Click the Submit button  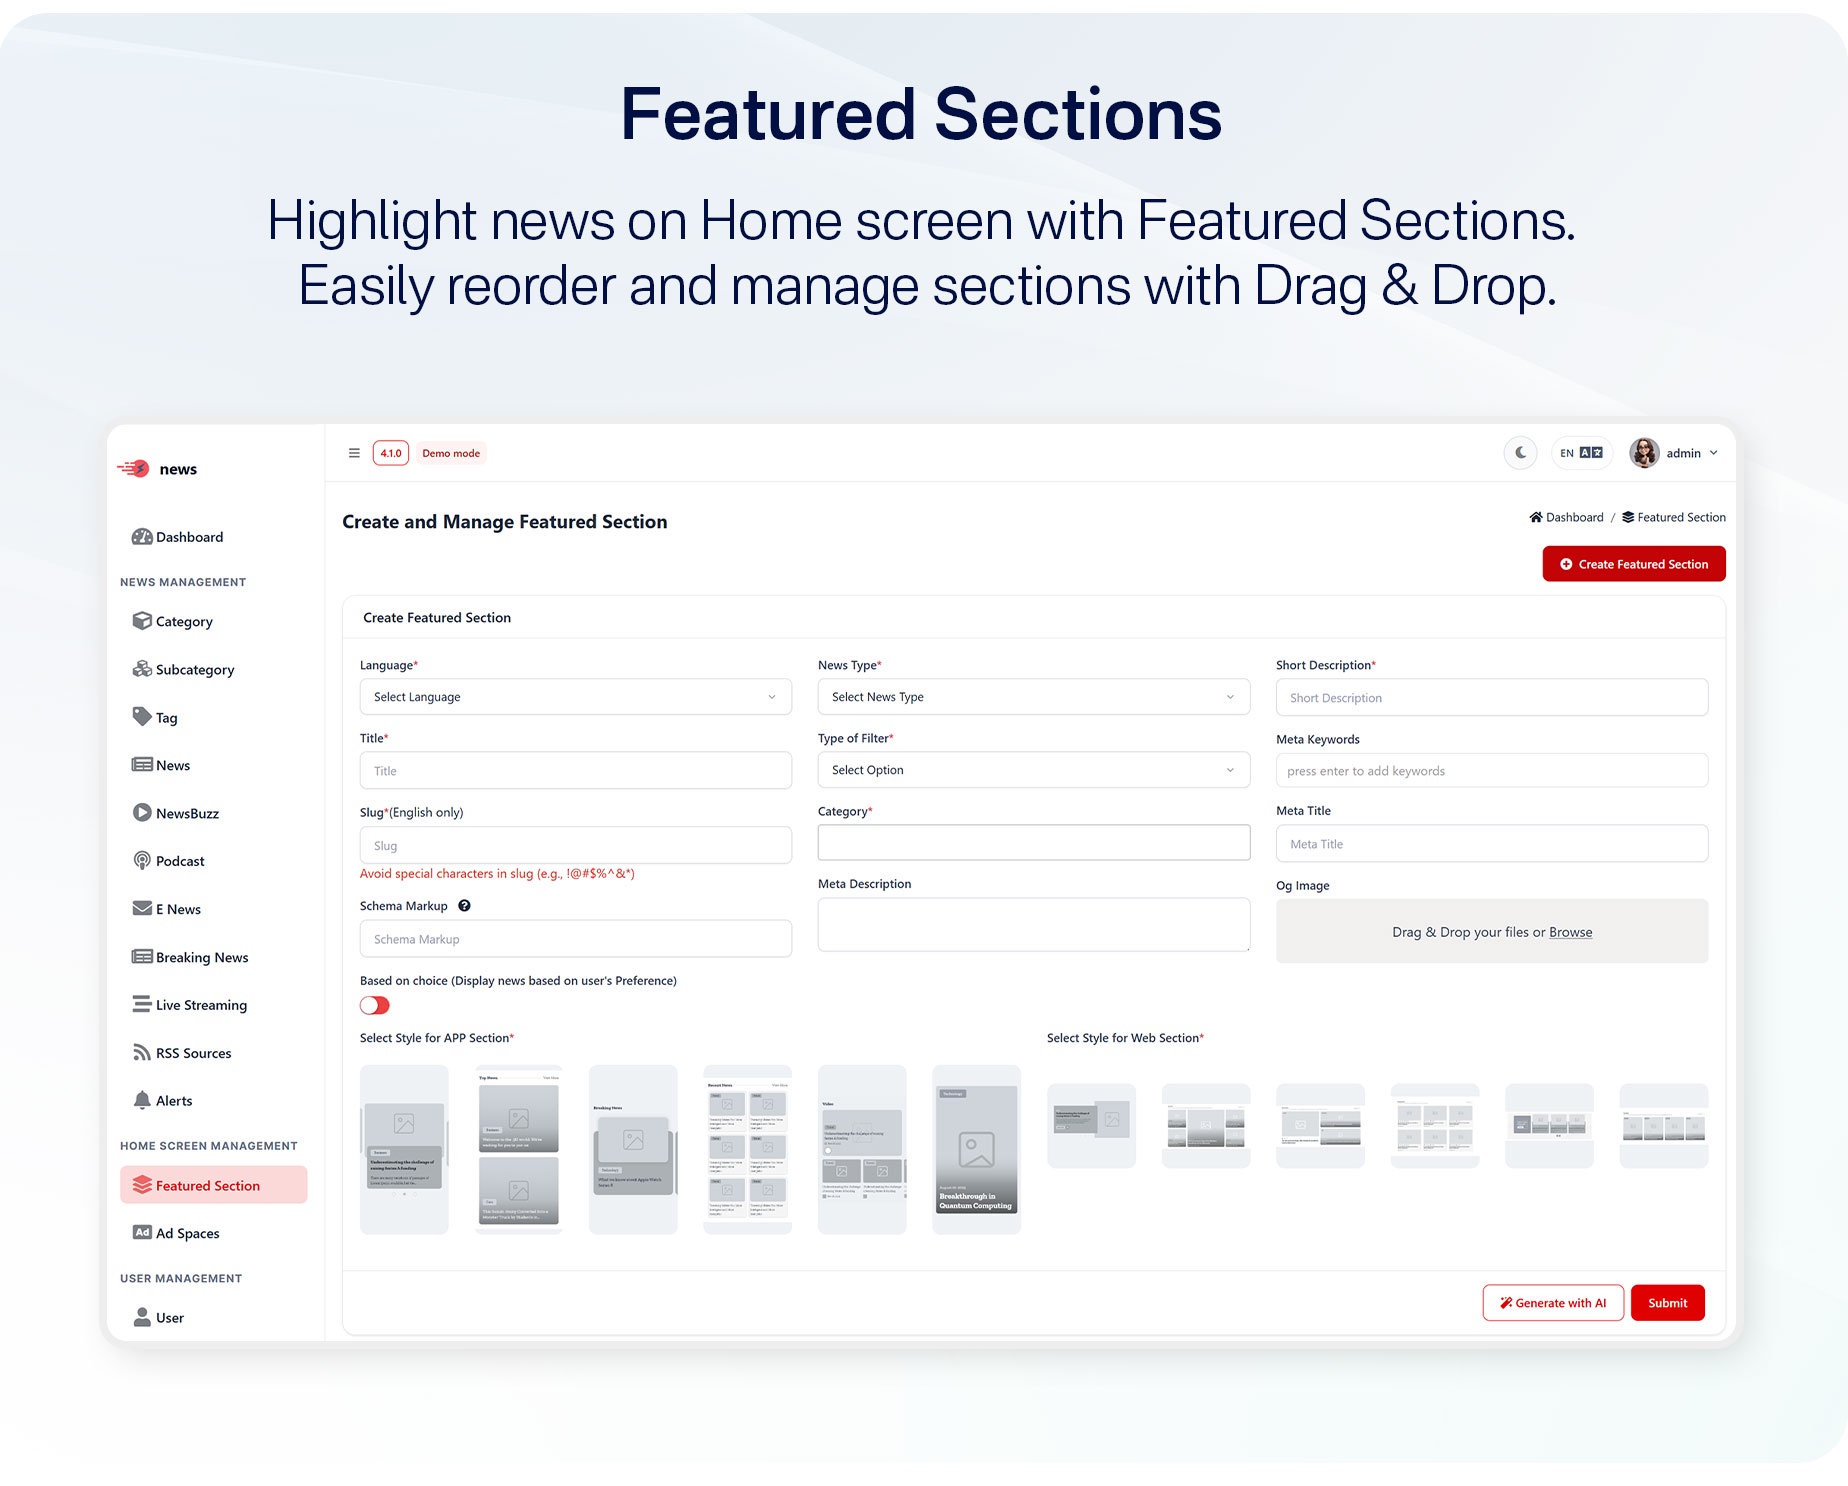(1668, 1303)
